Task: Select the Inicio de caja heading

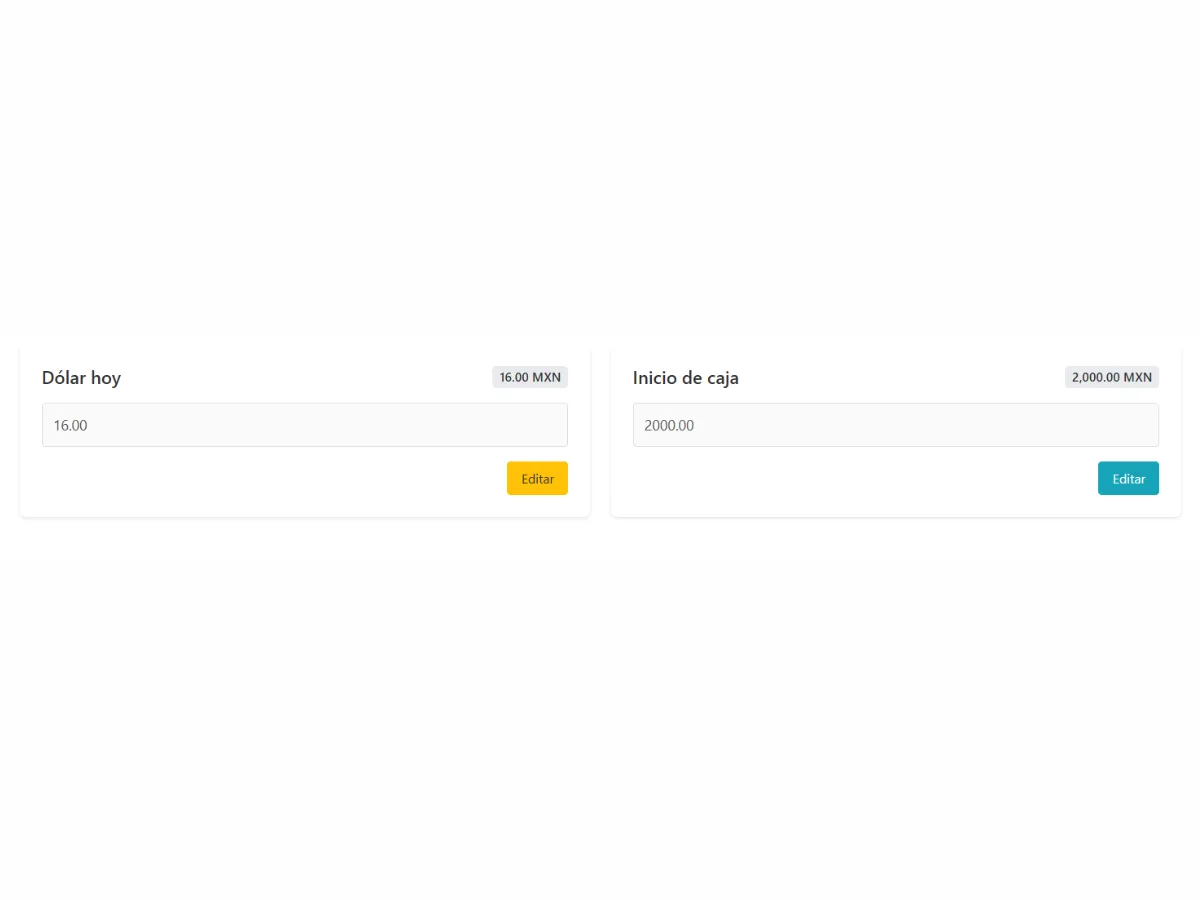Action: pyautogui.click(x=686, y=378)
